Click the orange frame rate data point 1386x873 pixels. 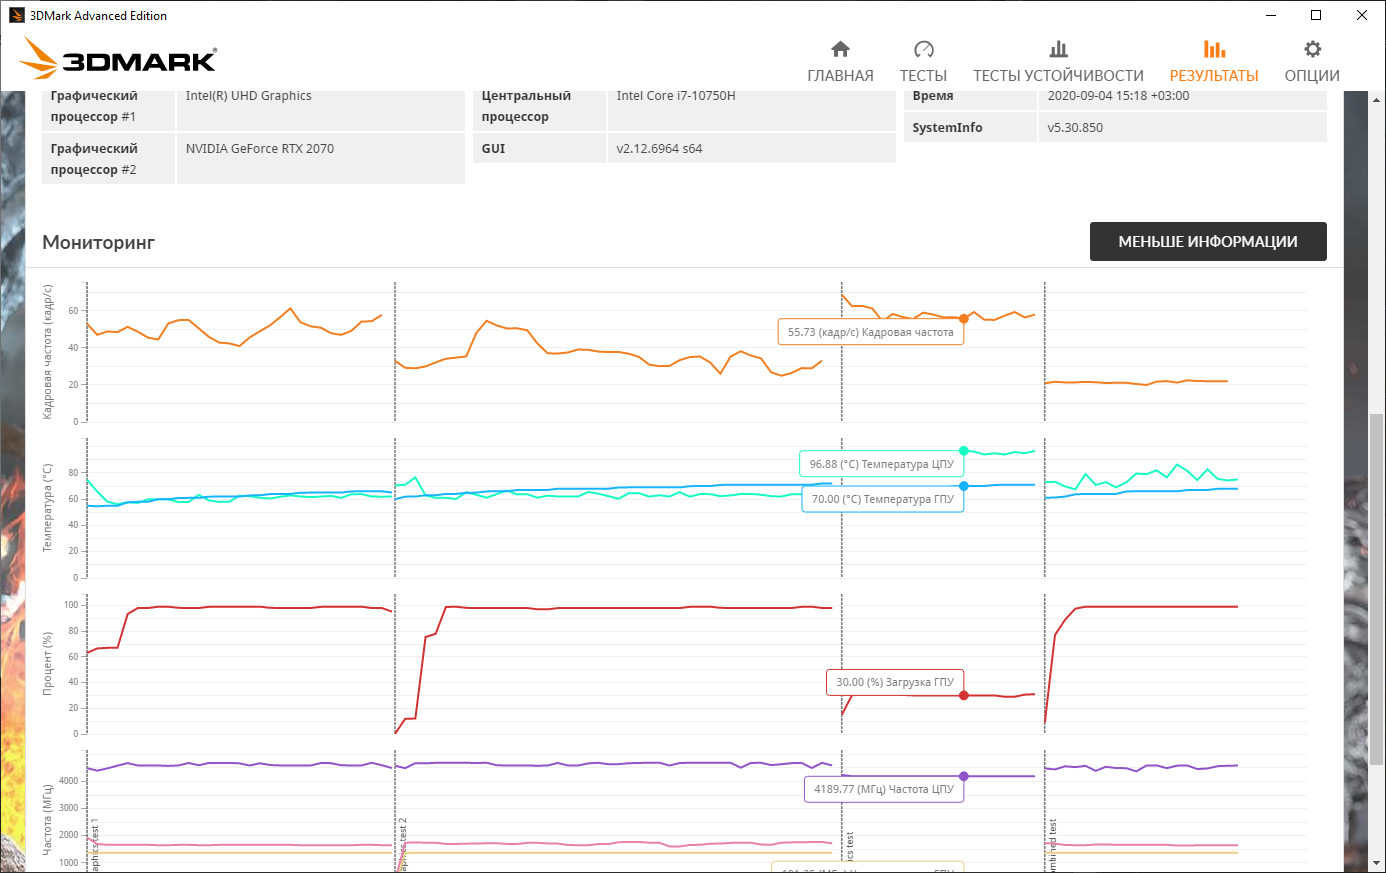click(964, 319)
